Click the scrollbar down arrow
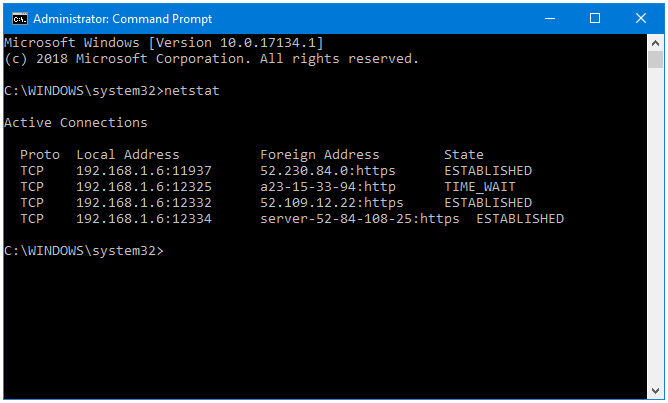Screen dimensions: 668x403 [x=655, y=391]
